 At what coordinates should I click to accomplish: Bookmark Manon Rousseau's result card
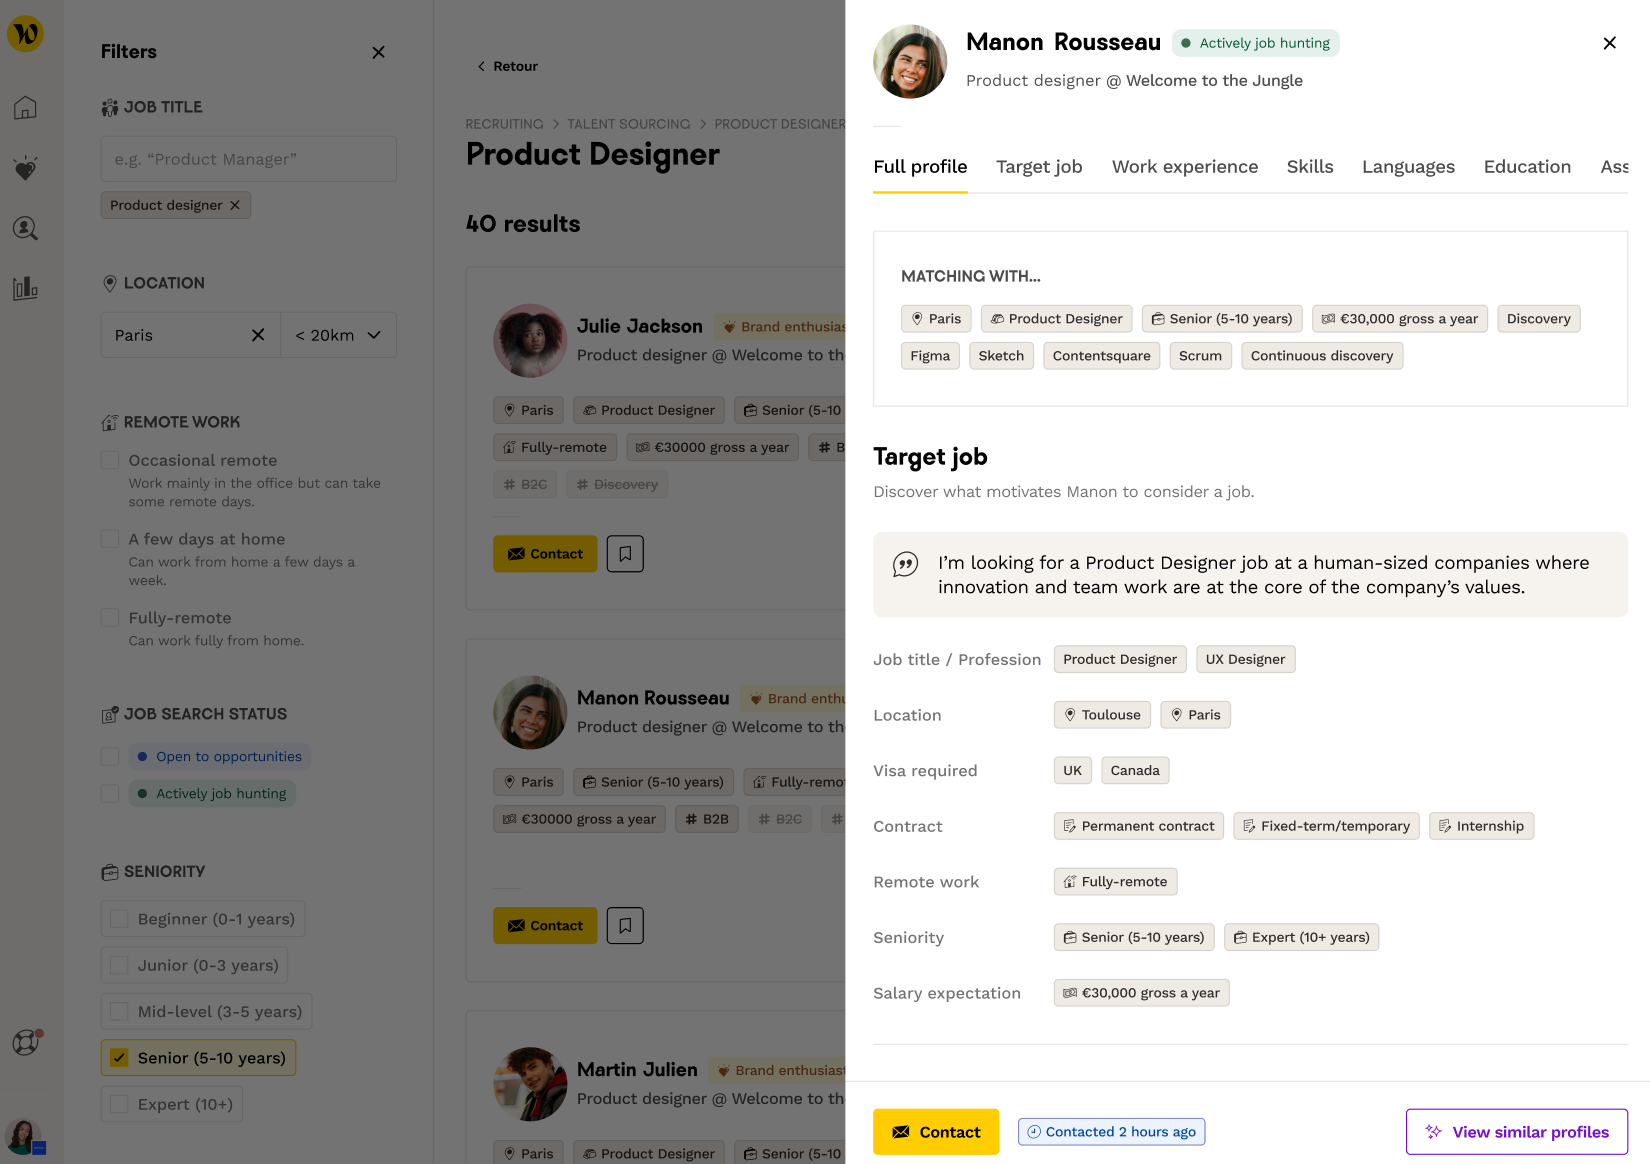[625, 926]
